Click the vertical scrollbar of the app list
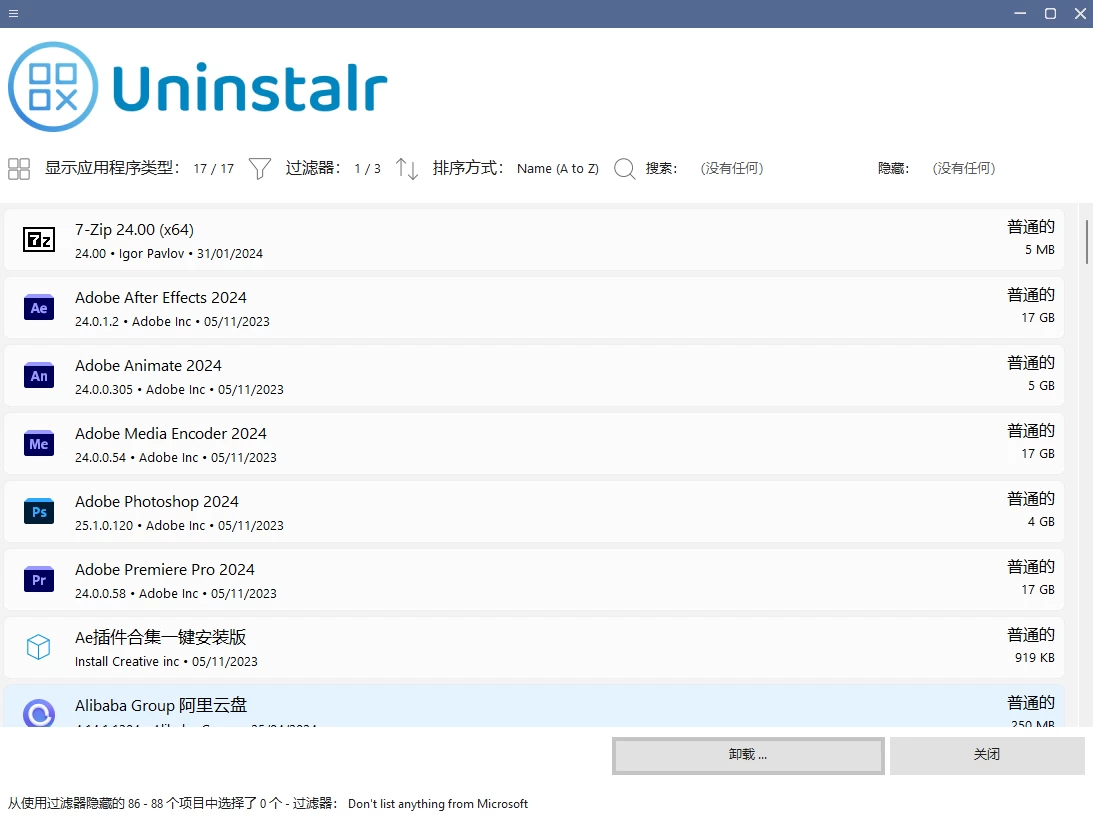The width and height of the screenshot is (1093, 819). click(x=1086, y=240)
